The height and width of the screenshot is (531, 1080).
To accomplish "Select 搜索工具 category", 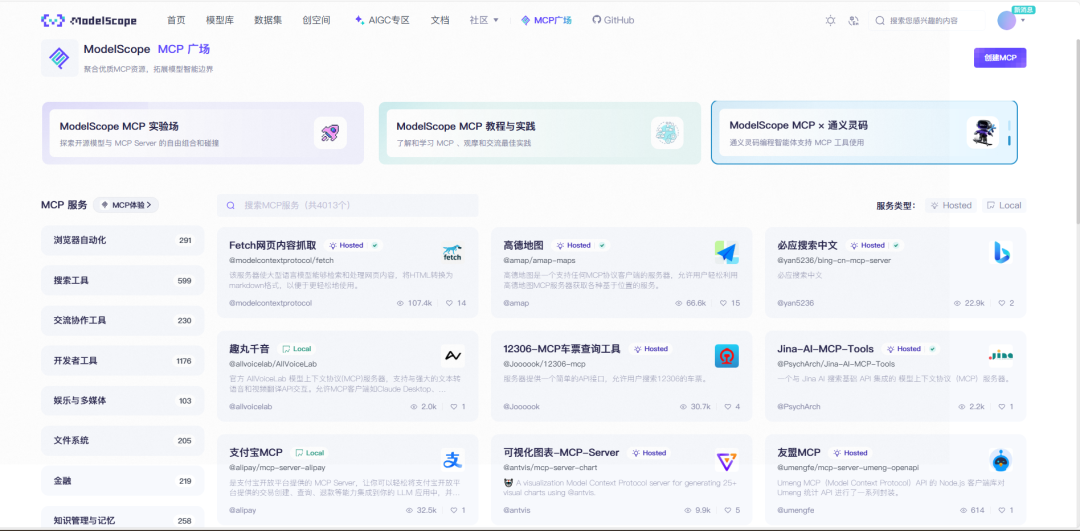I will click(123, 280).
